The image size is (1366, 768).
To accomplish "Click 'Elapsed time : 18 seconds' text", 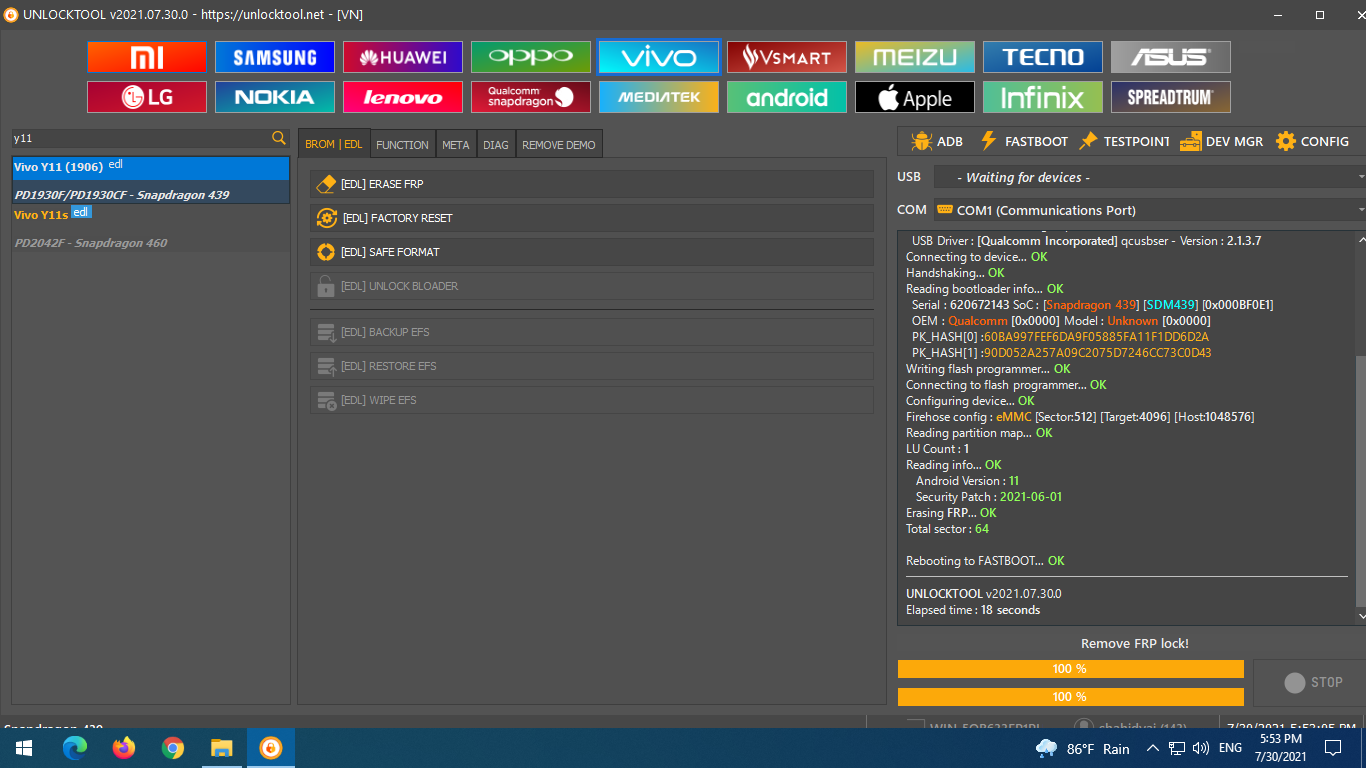I will coord(973,610).
